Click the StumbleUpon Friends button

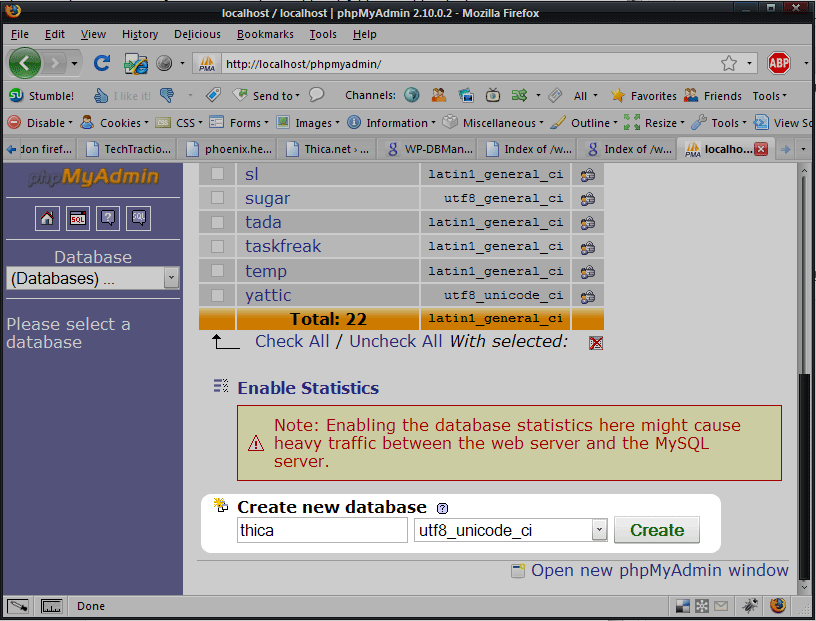712,96
